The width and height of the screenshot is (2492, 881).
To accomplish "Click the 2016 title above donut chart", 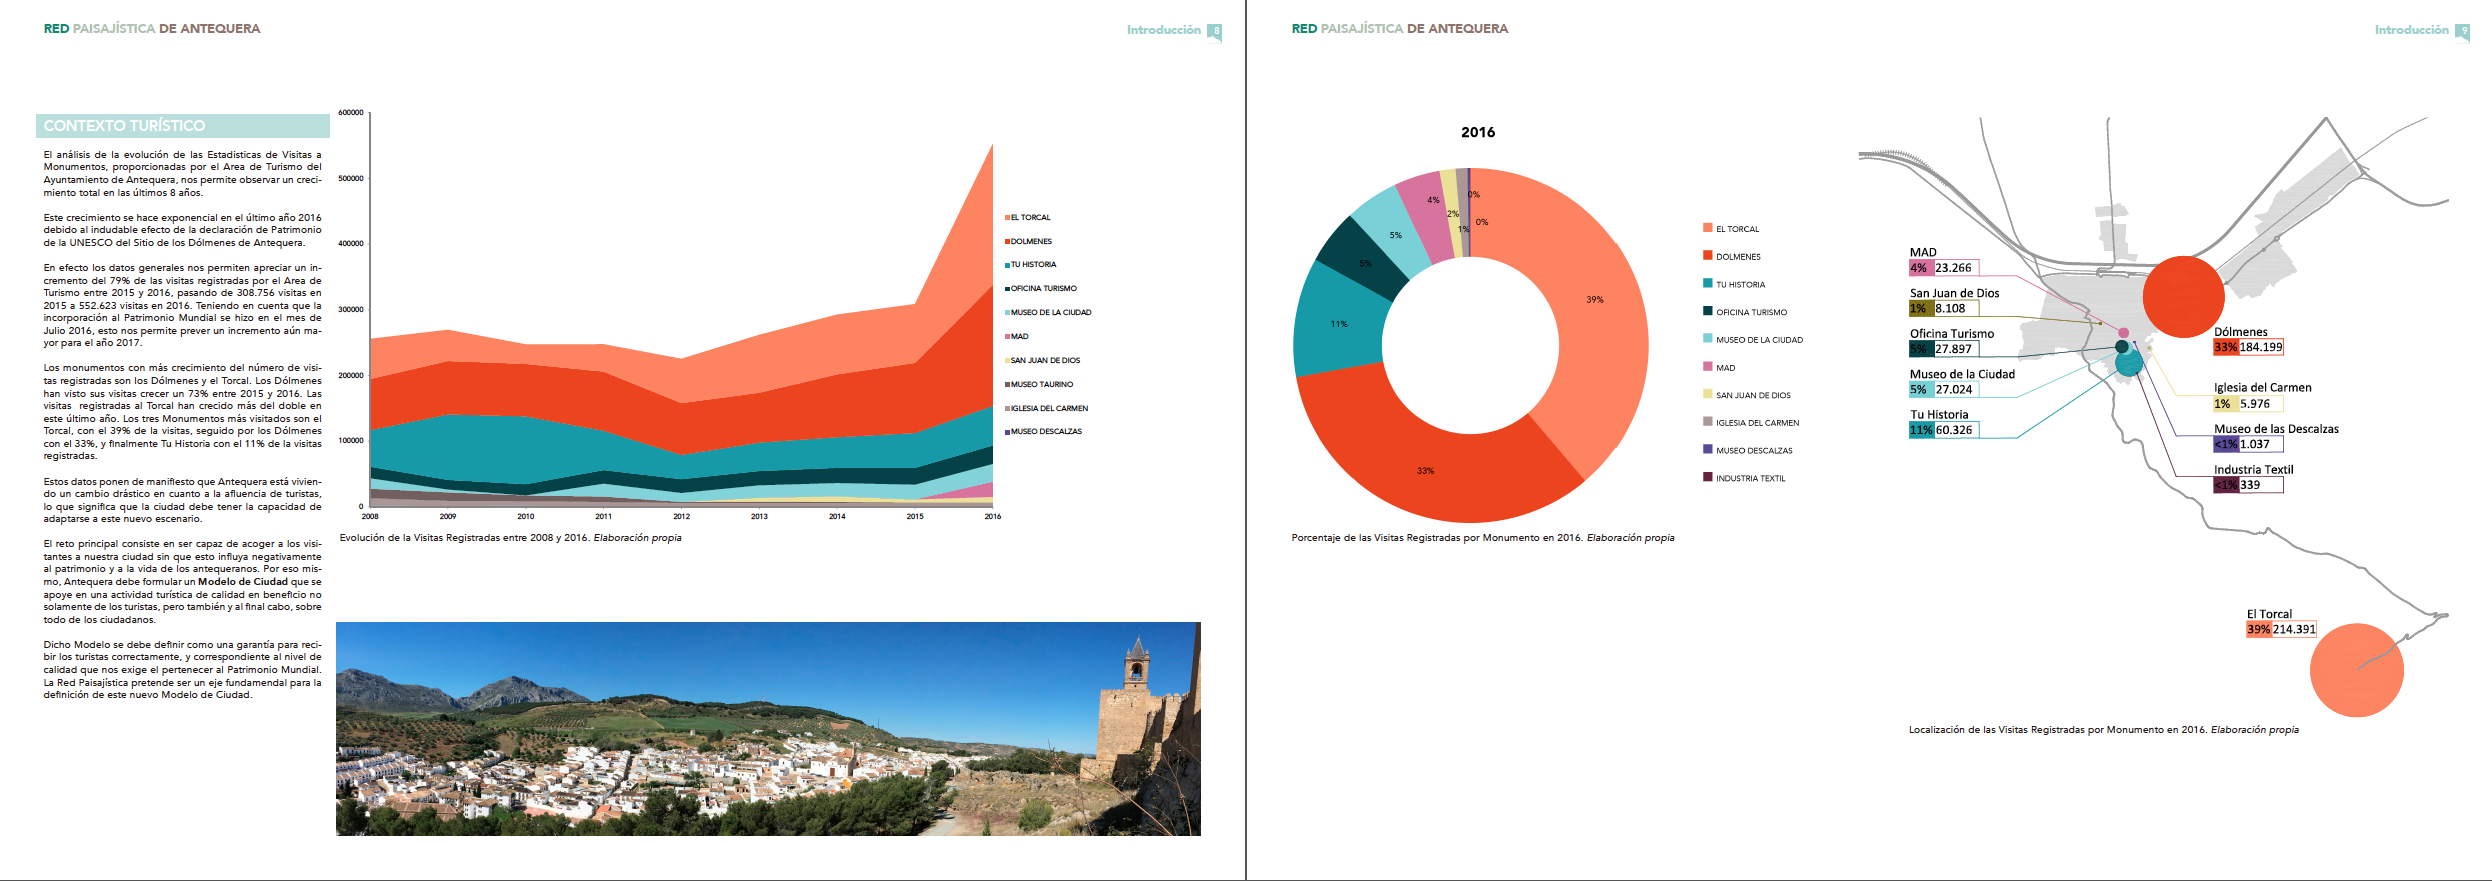I will pyautogui.click(x=1477, y=132).
